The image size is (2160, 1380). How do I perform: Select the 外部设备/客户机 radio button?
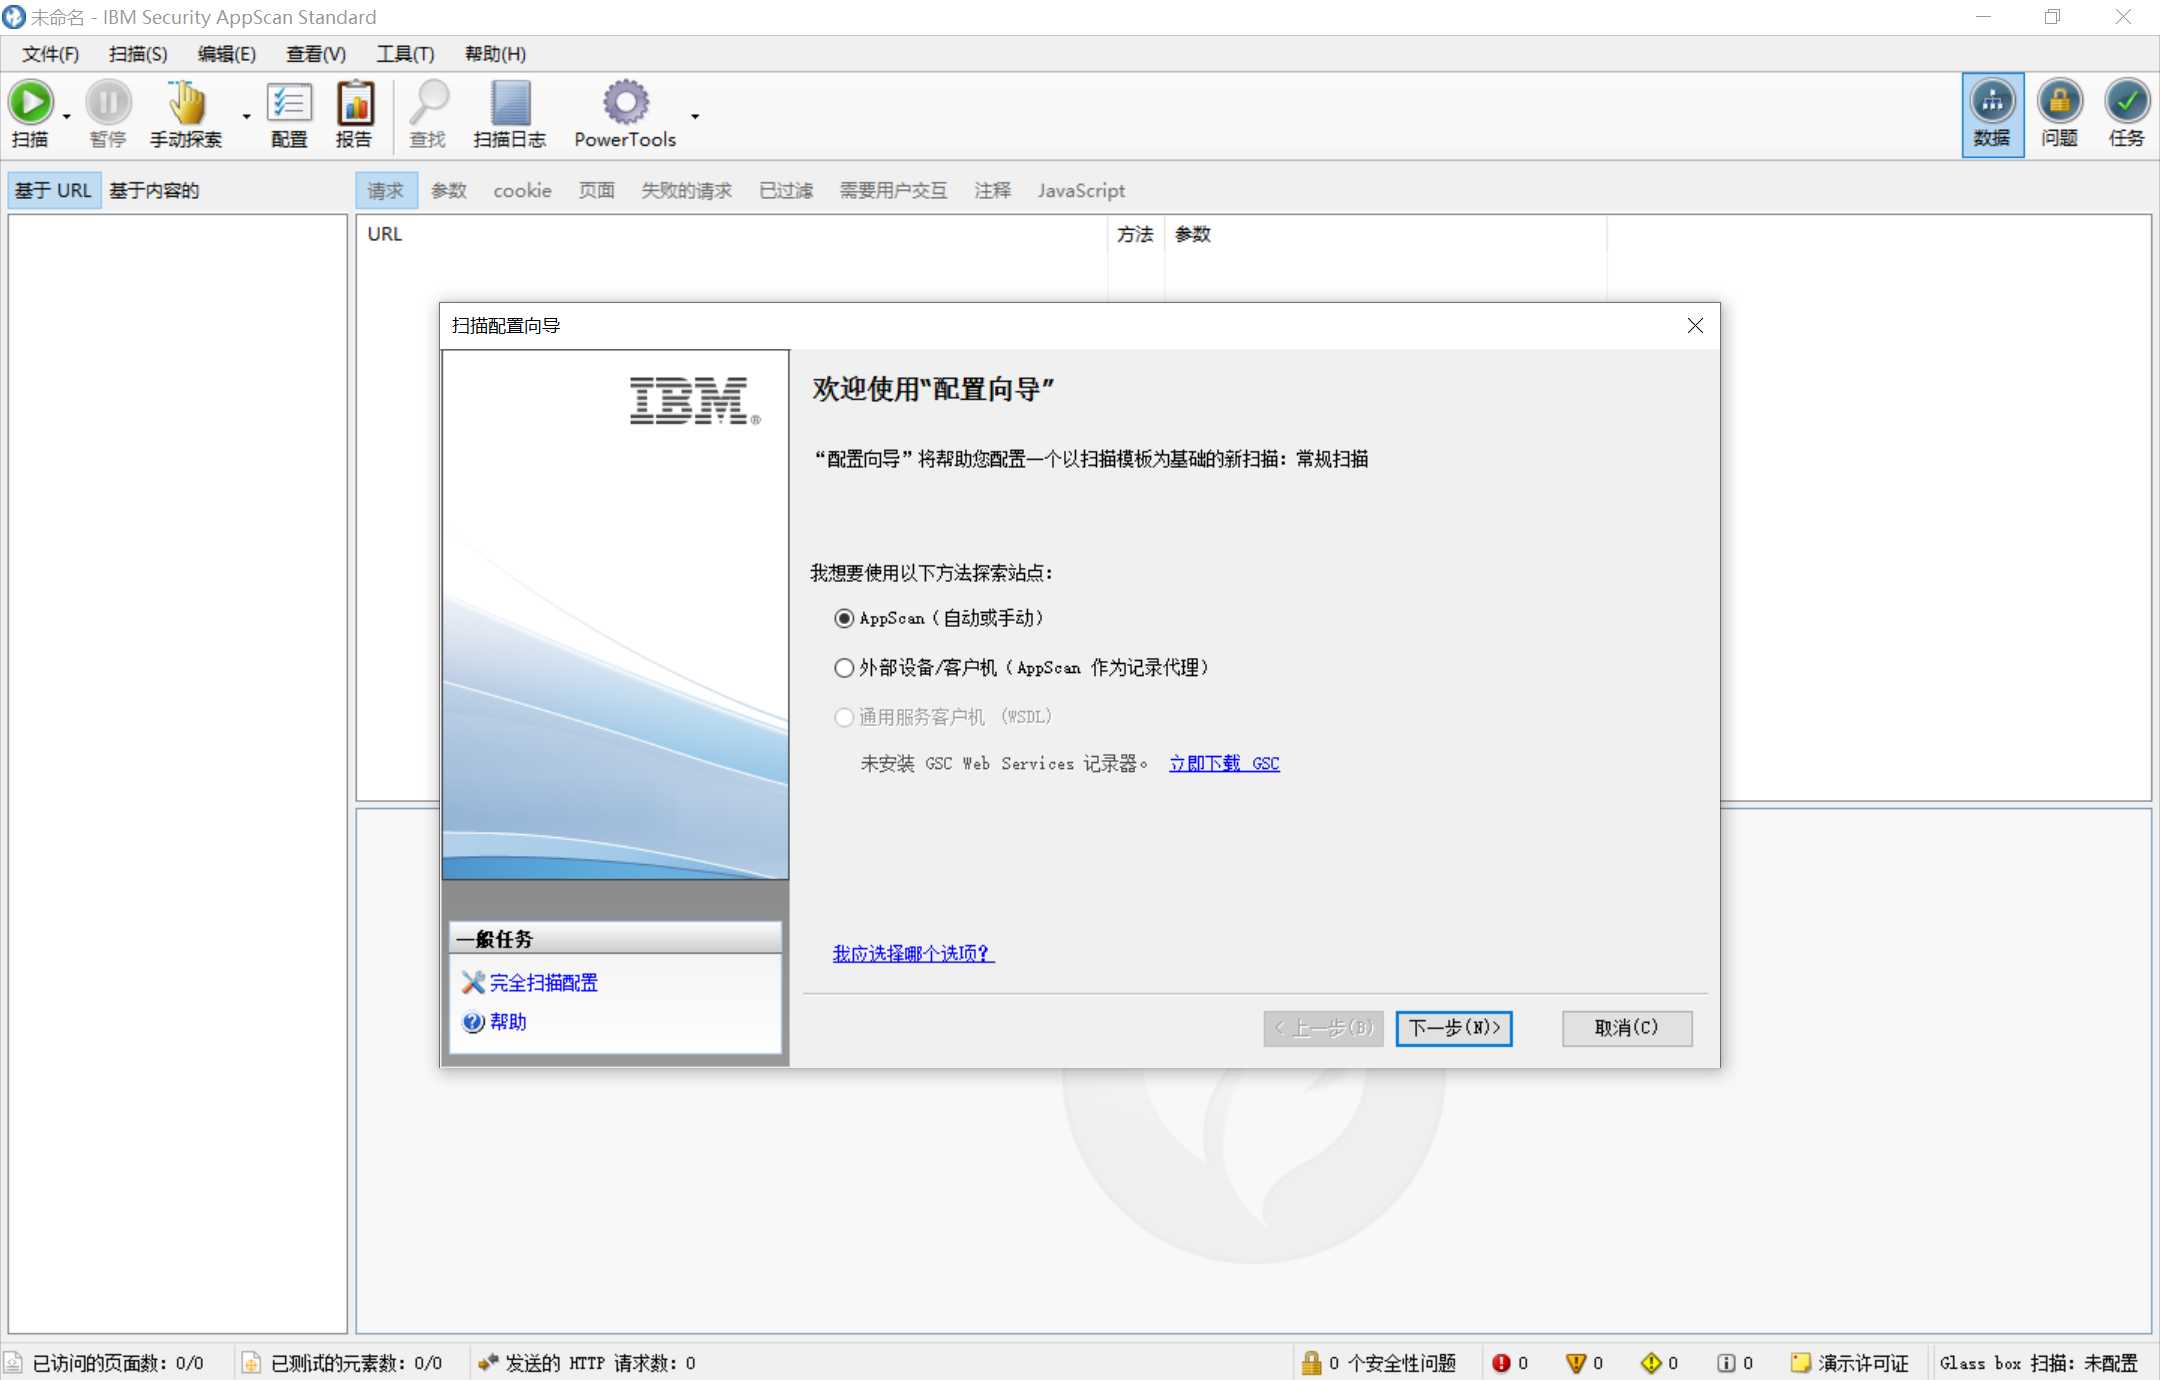[x=844, y=668]
